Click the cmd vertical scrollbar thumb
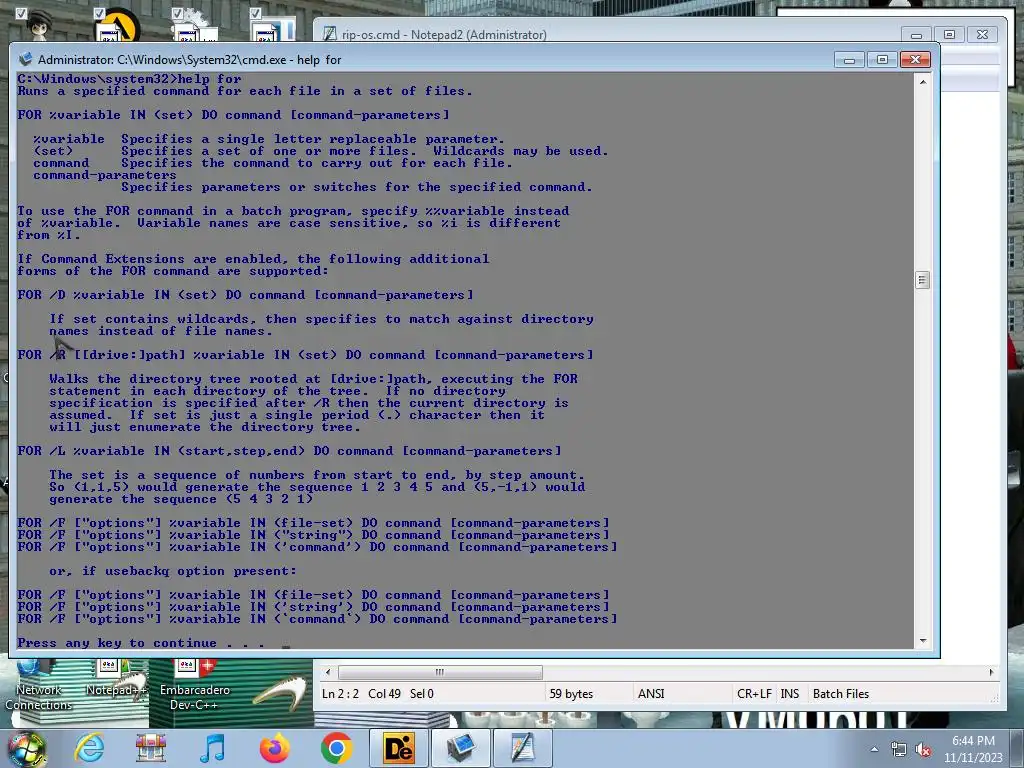The width and height of the screenshot is (1024, 768). (922, 281)
